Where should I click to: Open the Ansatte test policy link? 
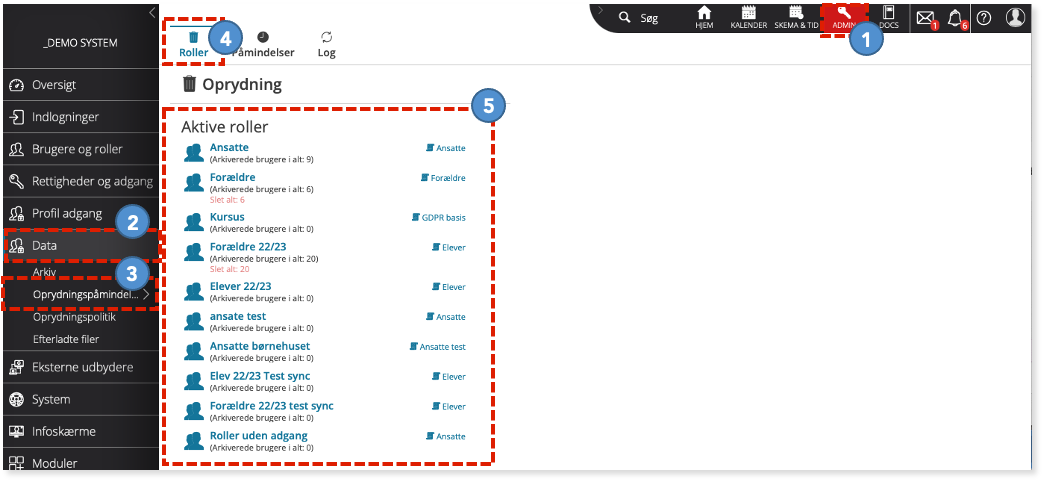(438, 347)
